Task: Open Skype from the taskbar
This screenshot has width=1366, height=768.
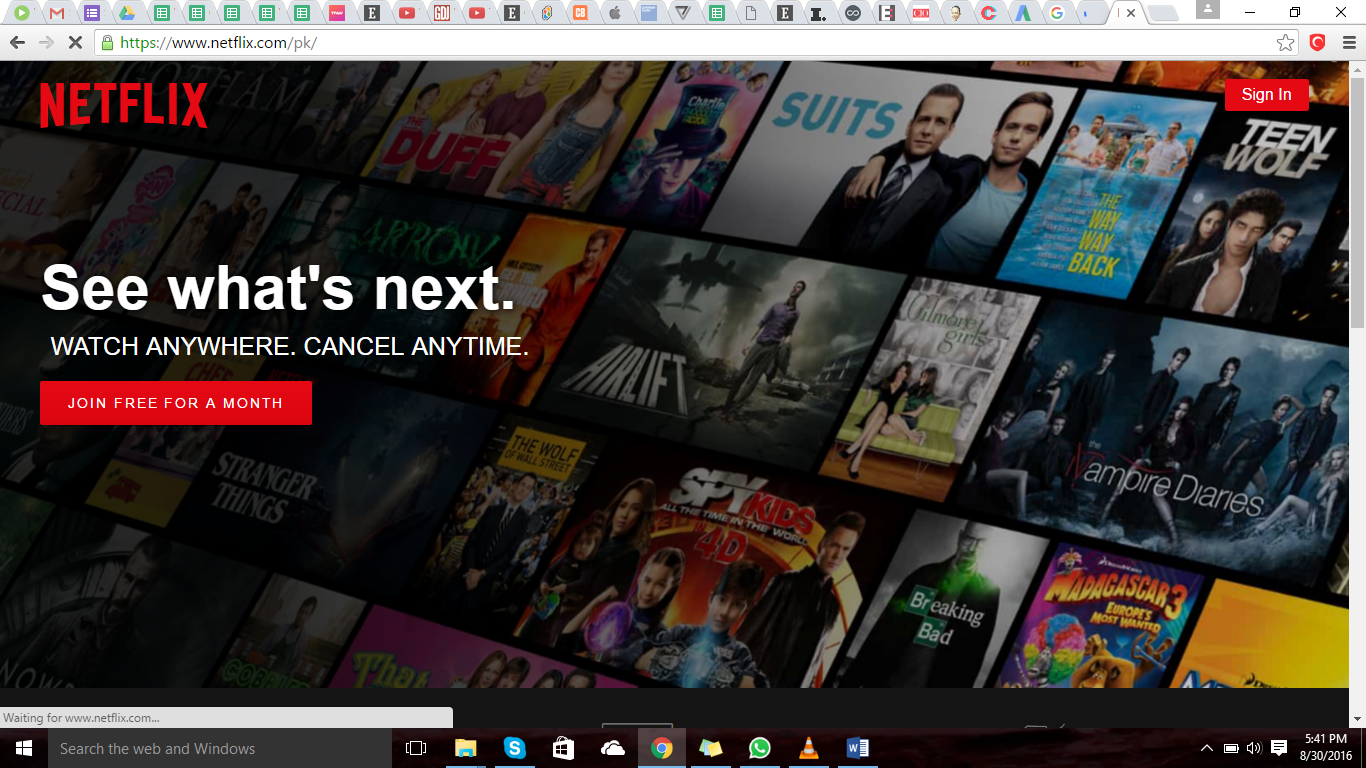Action: [514, 748]
